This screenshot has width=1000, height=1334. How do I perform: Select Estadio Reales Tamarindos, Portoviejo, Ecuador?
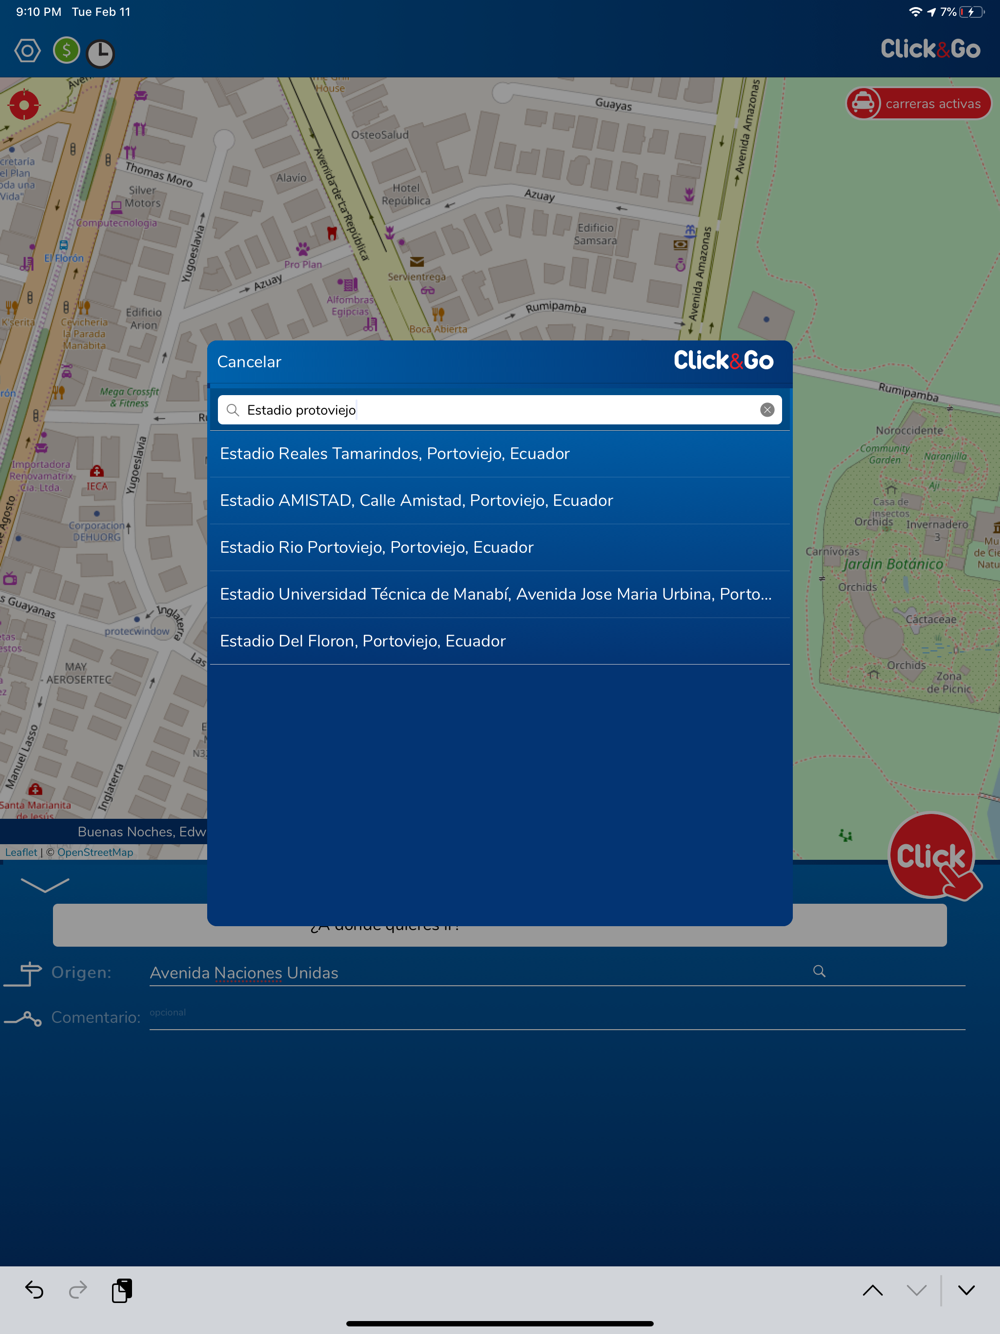500,454
